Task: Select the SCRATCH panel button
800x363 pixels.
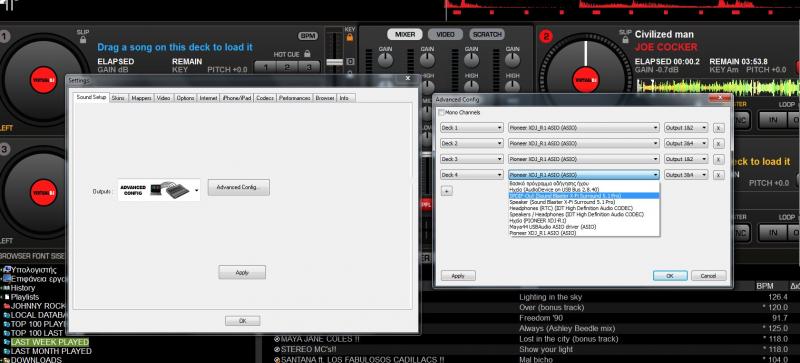Action: click(x=487, y=35)
